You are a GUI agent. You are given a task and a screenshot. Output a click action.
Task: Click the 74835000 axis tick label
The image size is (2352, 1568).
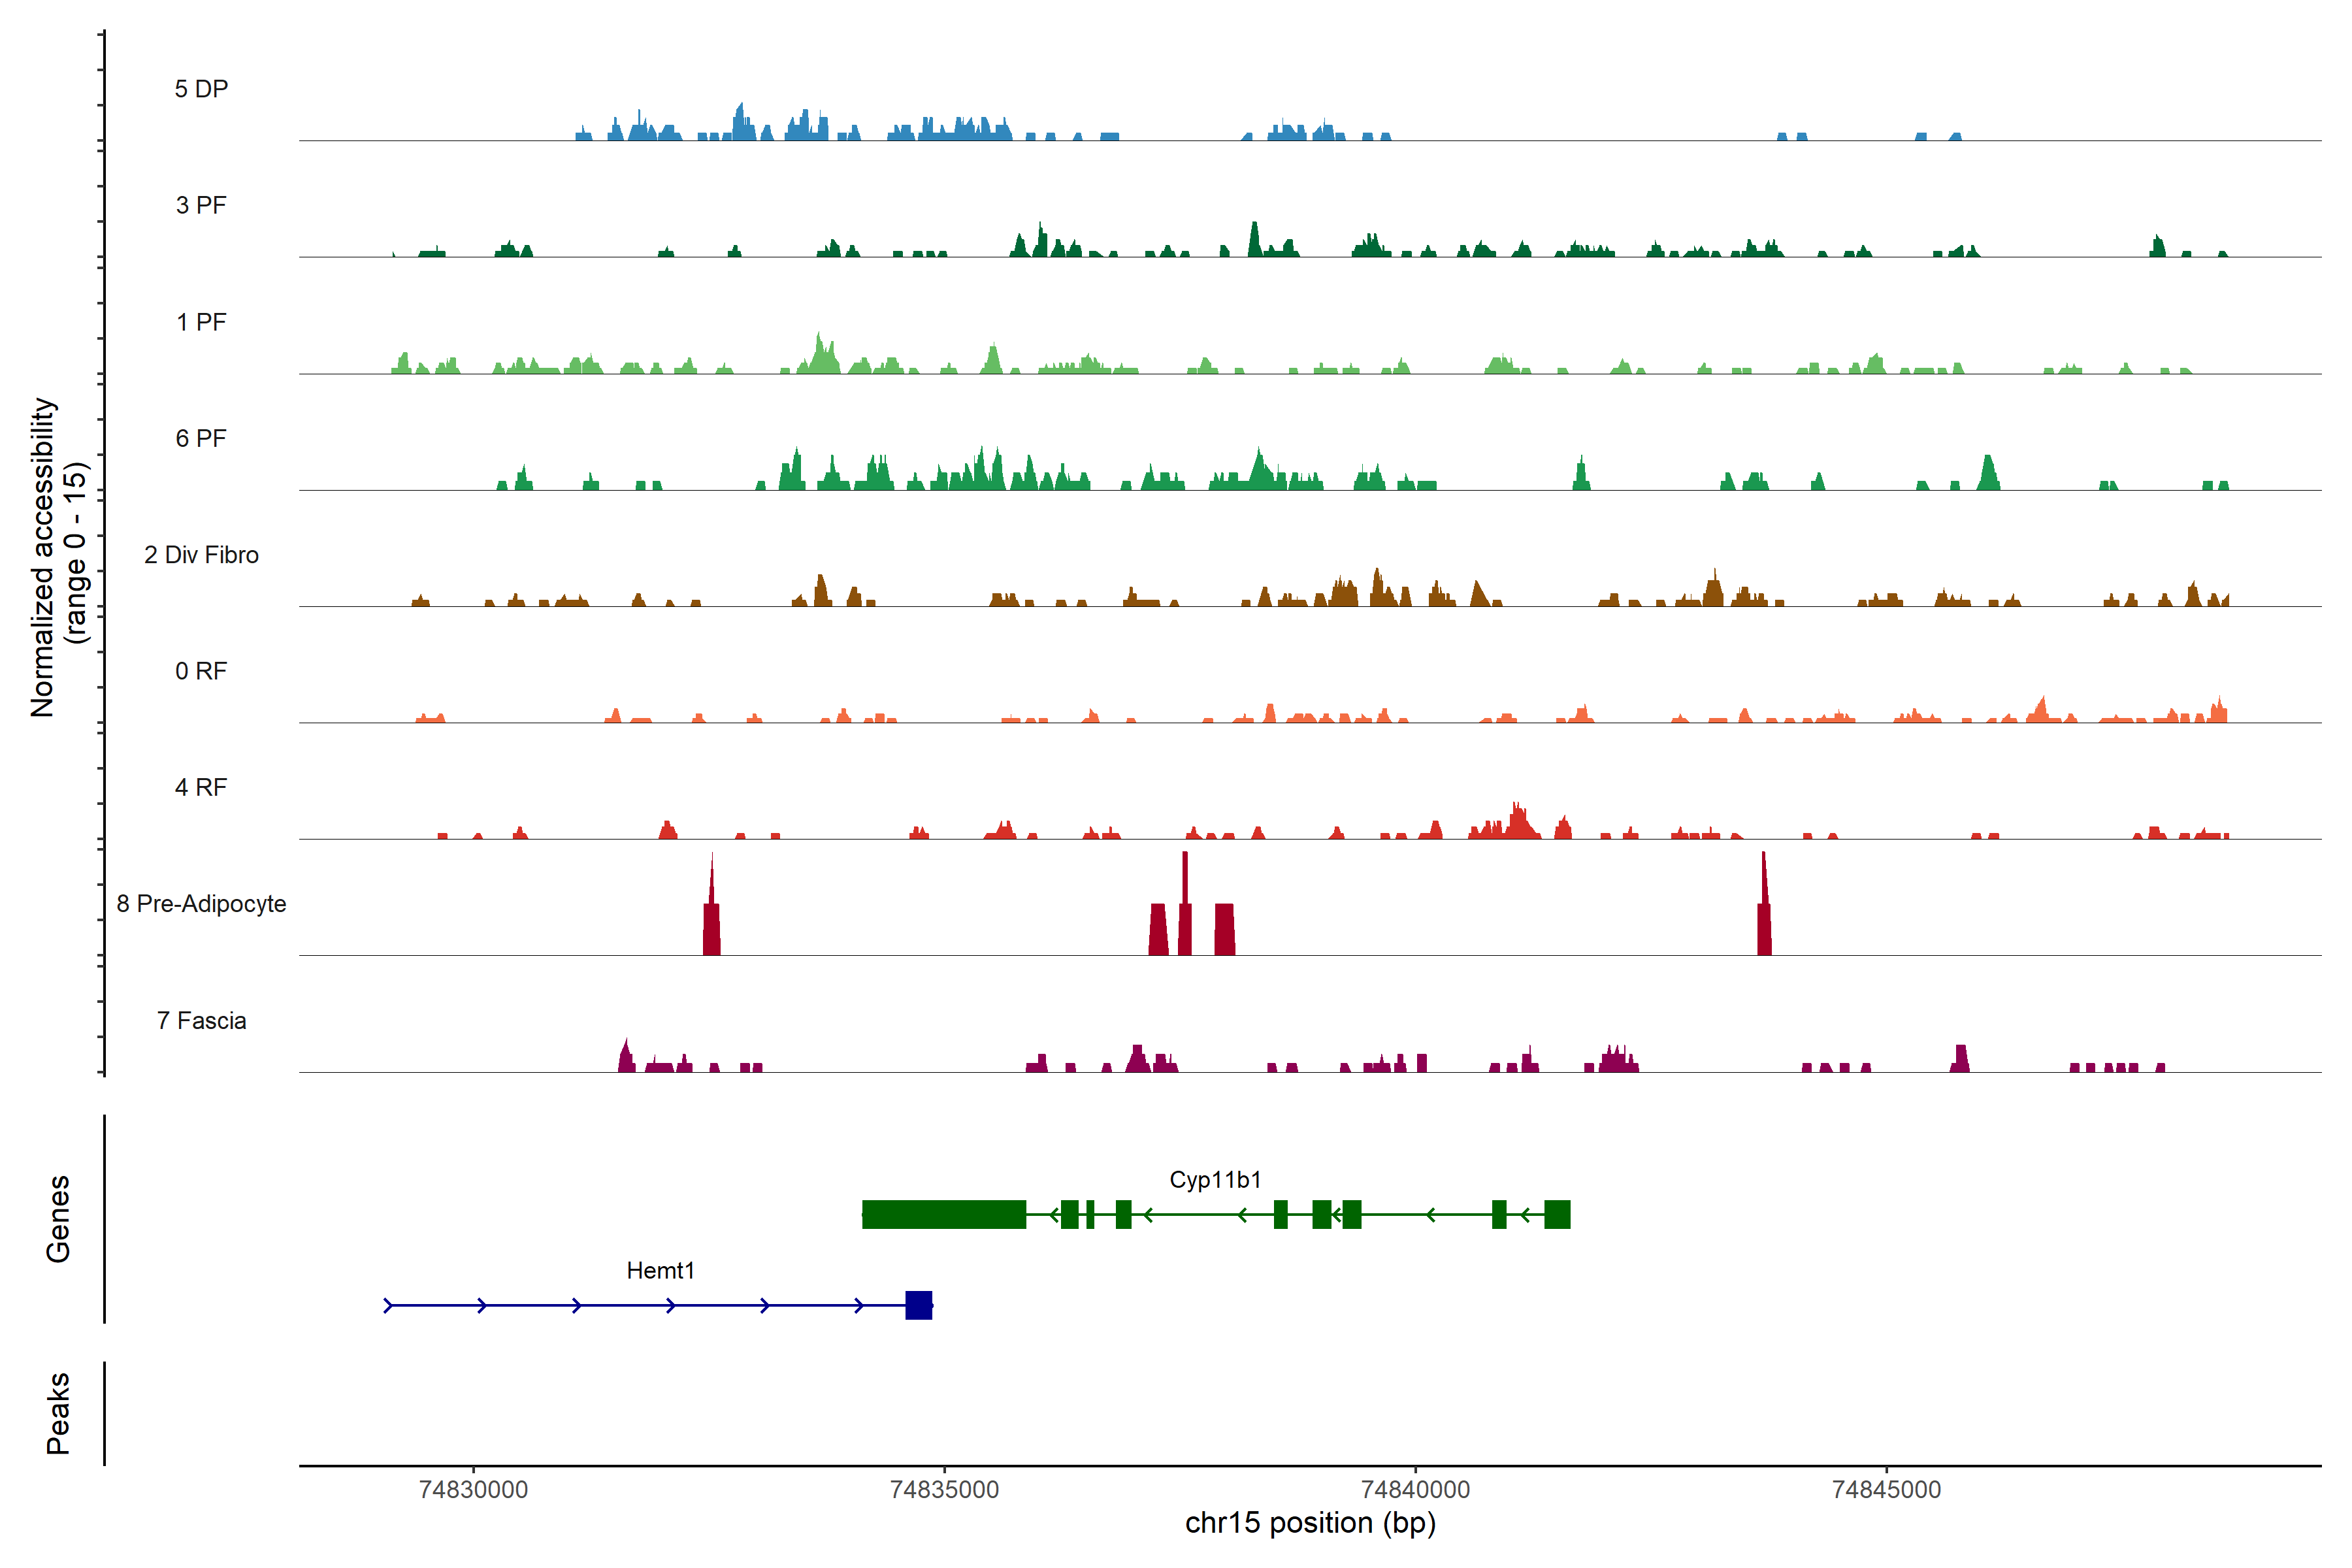(x=944, y=1489)
